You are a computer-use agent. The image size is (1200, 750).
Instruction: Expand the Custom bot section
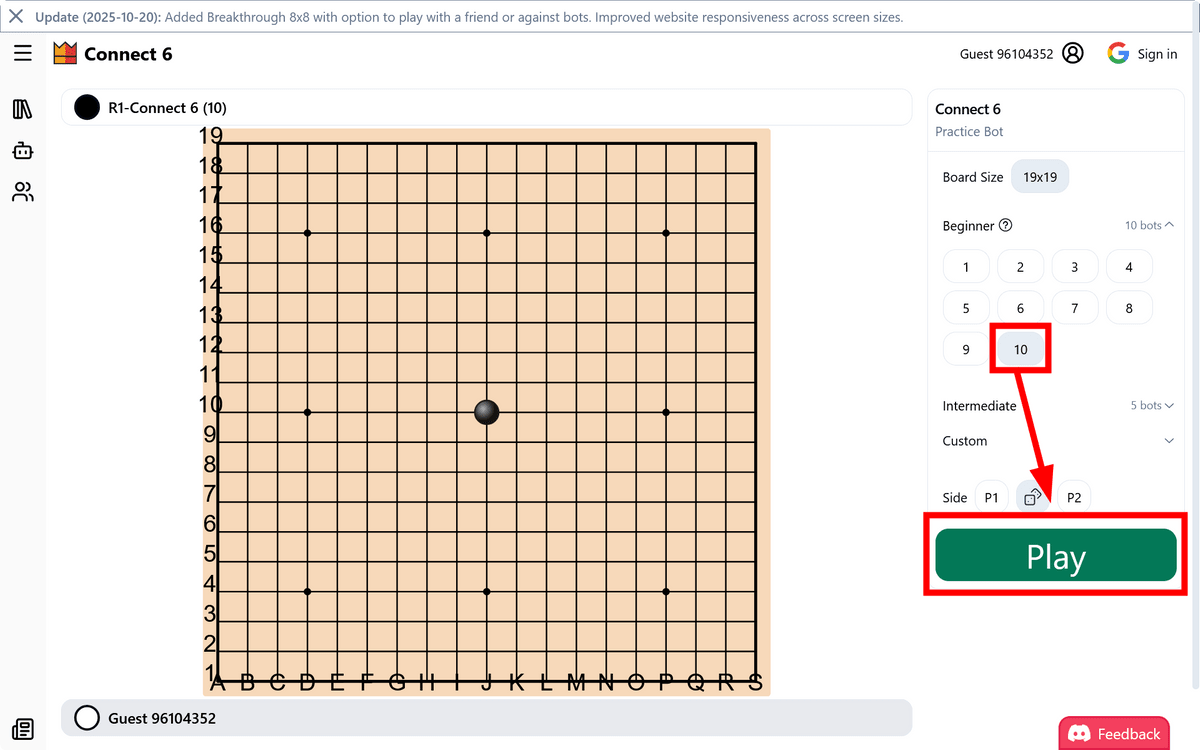(1169, 441)
